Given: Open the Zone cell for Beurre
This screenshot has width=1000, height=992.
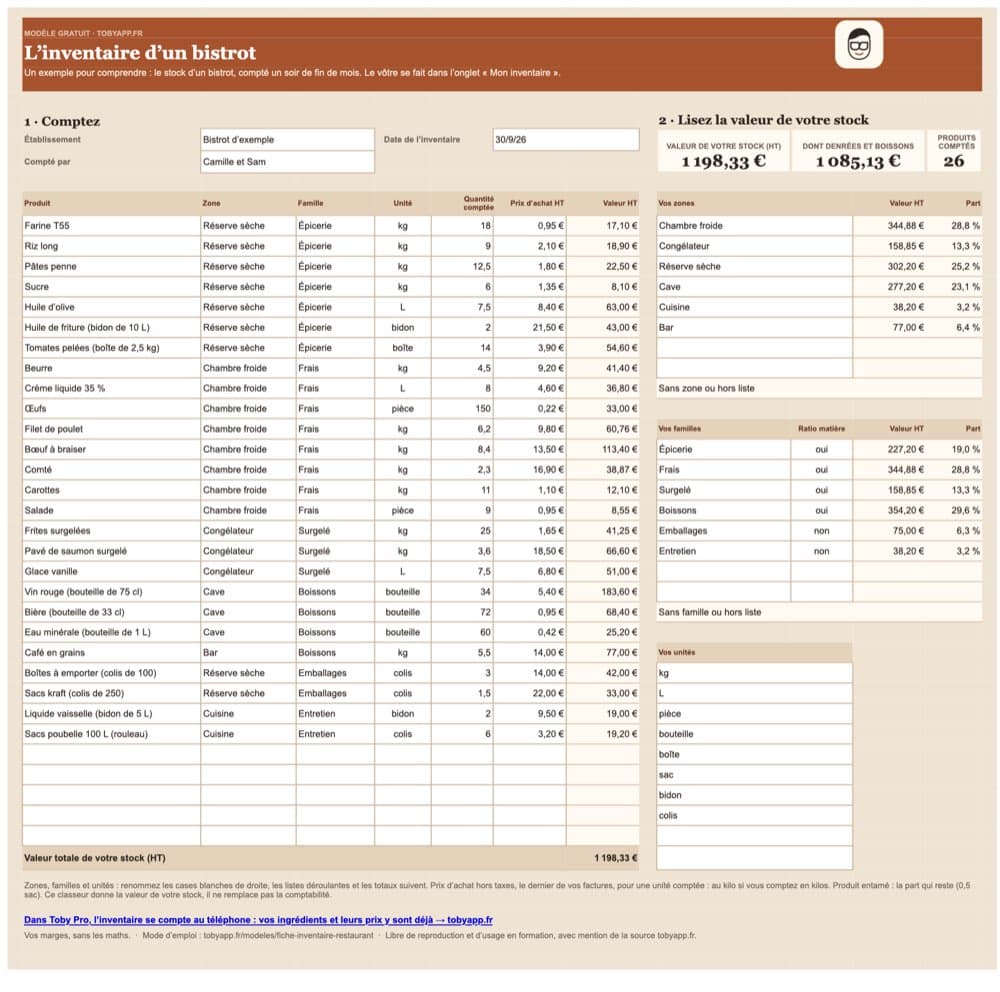Looking at the screenshot, I should point(248,368).
